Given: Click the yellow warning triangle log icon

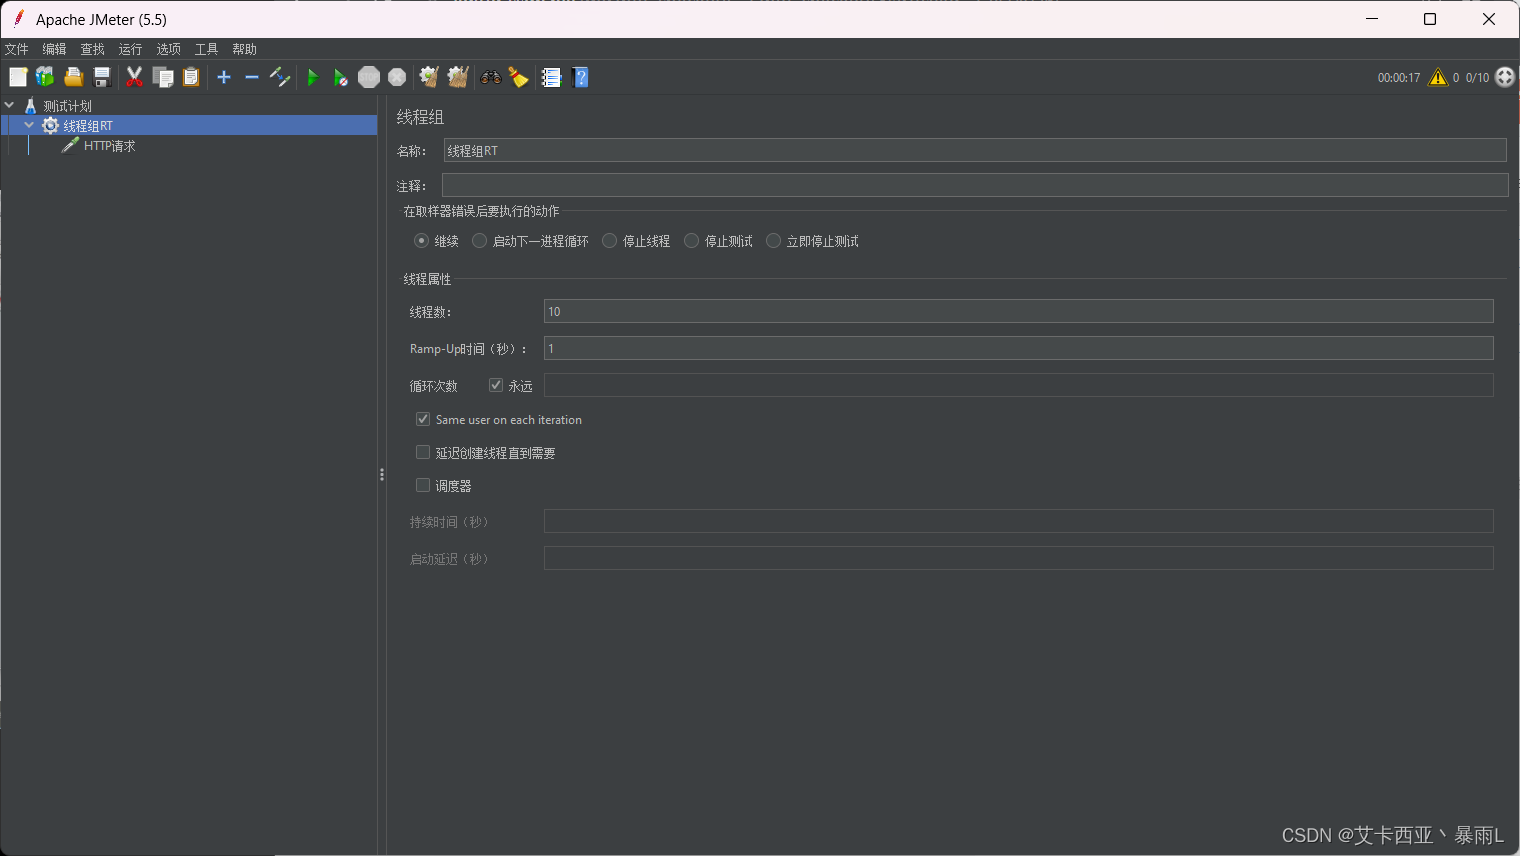Looking at the screenshot, I should 1438,77.
